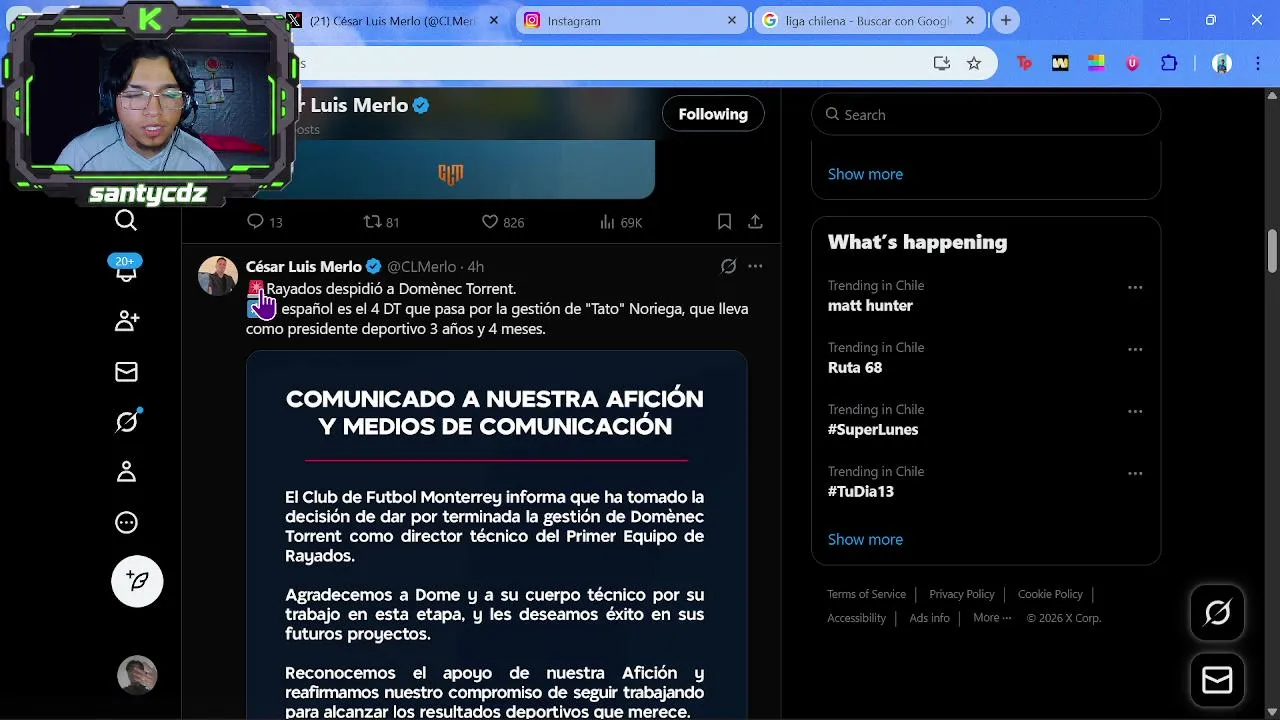Open the Search and Explore sidebar icon

(126, 220)
